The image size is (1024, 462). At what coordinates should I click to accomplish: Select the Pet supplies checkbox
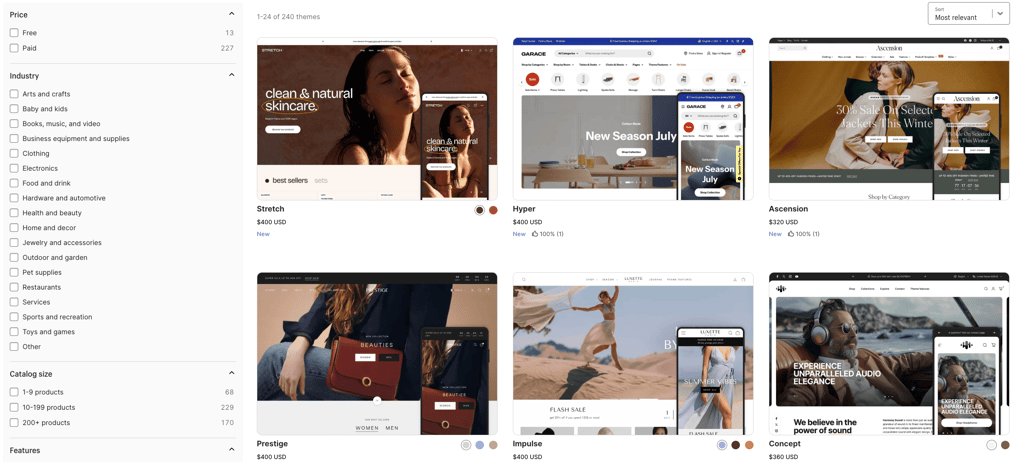(x=14, y=272)
